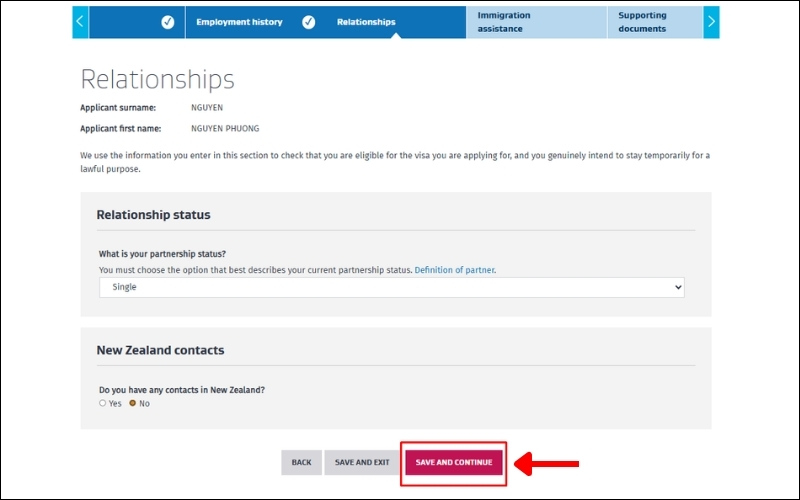Click the New Zealand contacts section heading

point(160,350)
